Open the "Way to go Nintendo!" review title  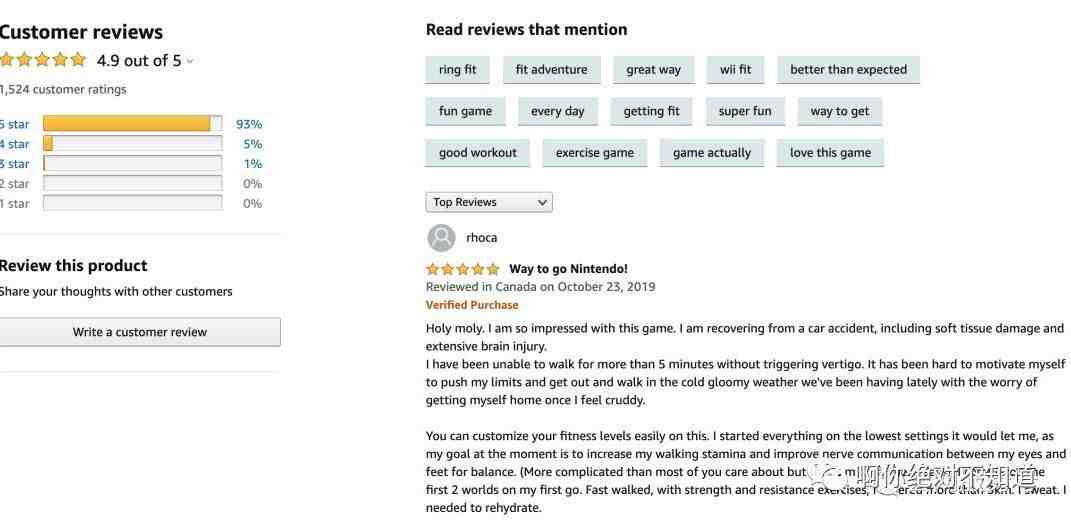568,269
